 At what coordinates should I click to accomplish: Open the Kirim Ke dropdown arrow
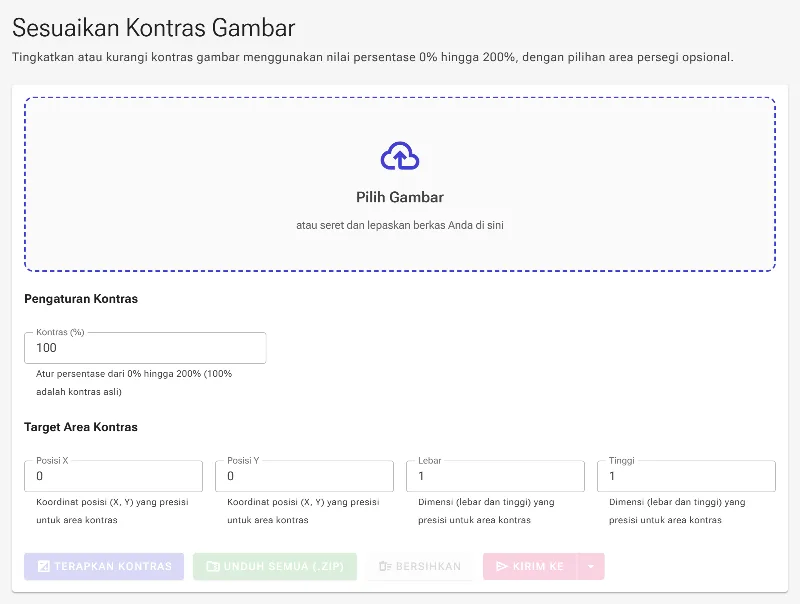591,566
